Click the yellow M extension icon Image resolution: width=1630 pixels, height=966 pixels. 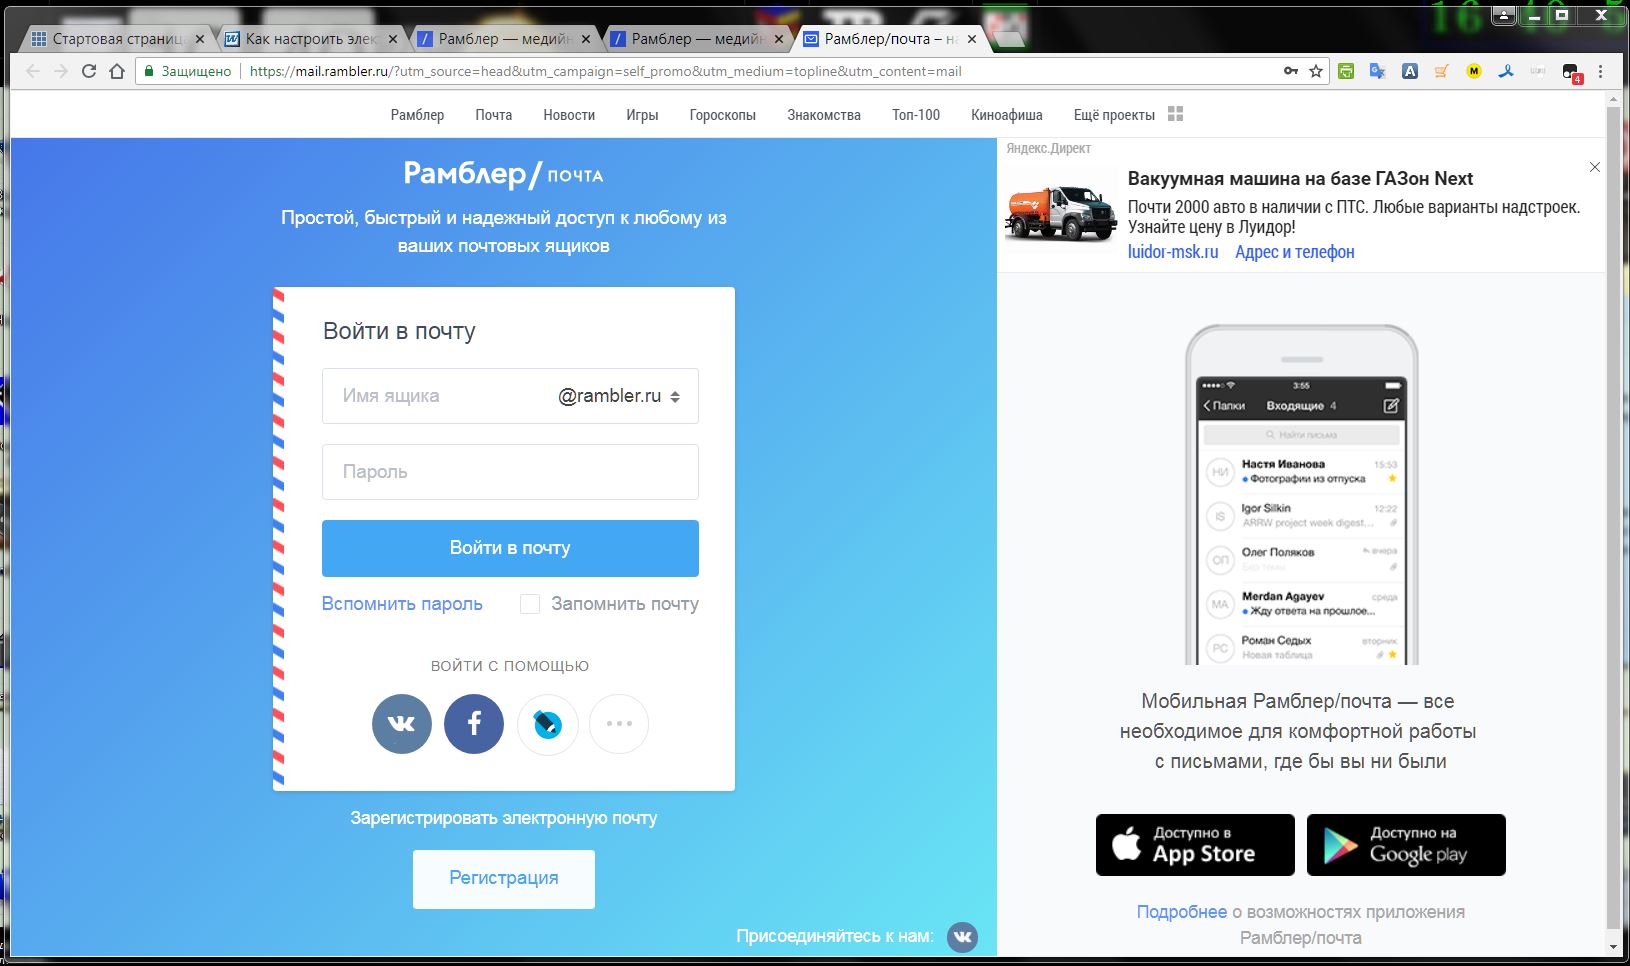point(1474,71)
